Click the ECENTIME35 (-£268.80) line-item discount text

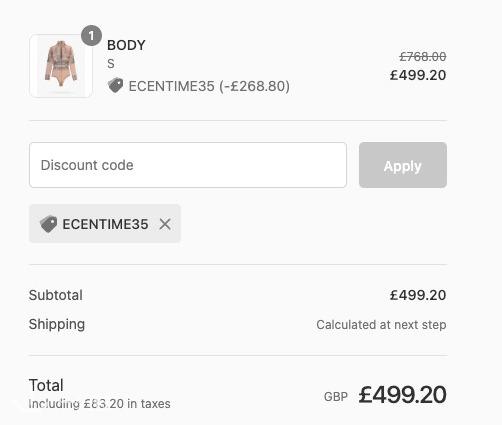coord(209,86)
